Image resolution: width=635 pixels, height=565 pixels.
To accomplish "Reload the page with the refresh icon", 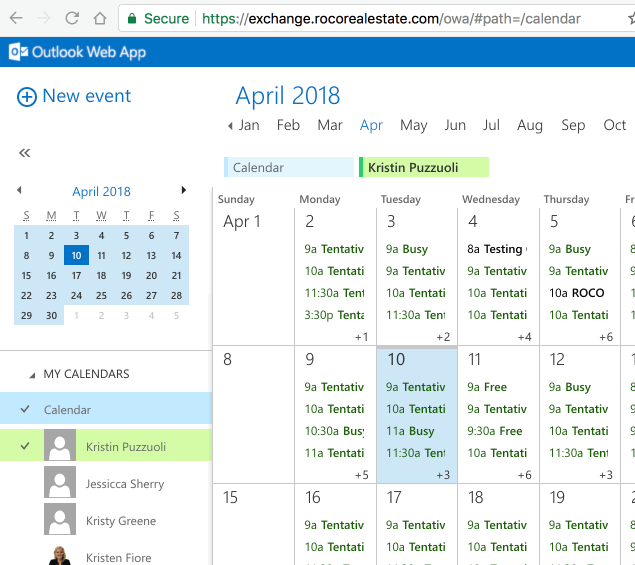I will 72,18.
